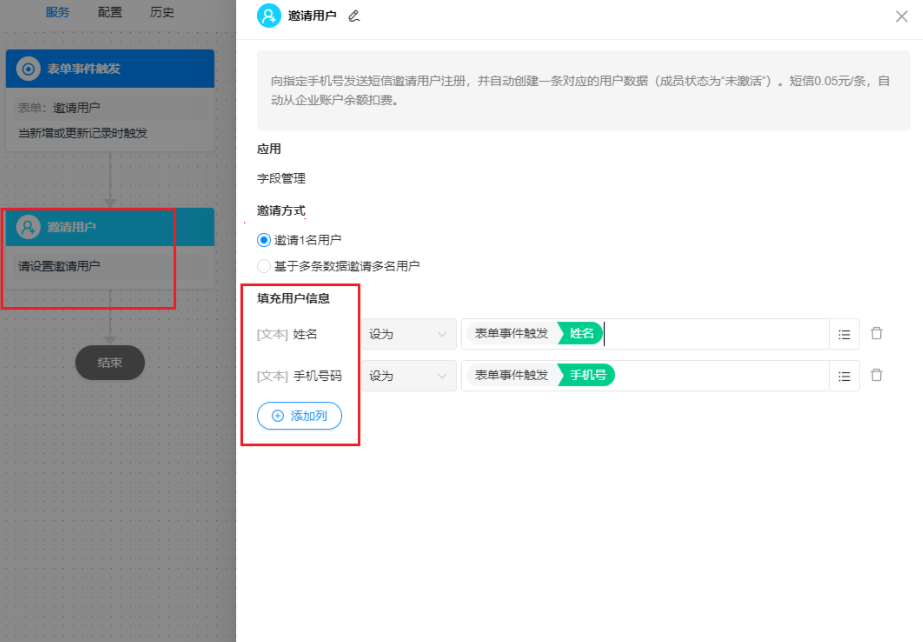This screenshot has width=923, height=642.
Task: Select the 邀请用户 node in the flow
Action: pyautogui.click(x=110, y=227)
